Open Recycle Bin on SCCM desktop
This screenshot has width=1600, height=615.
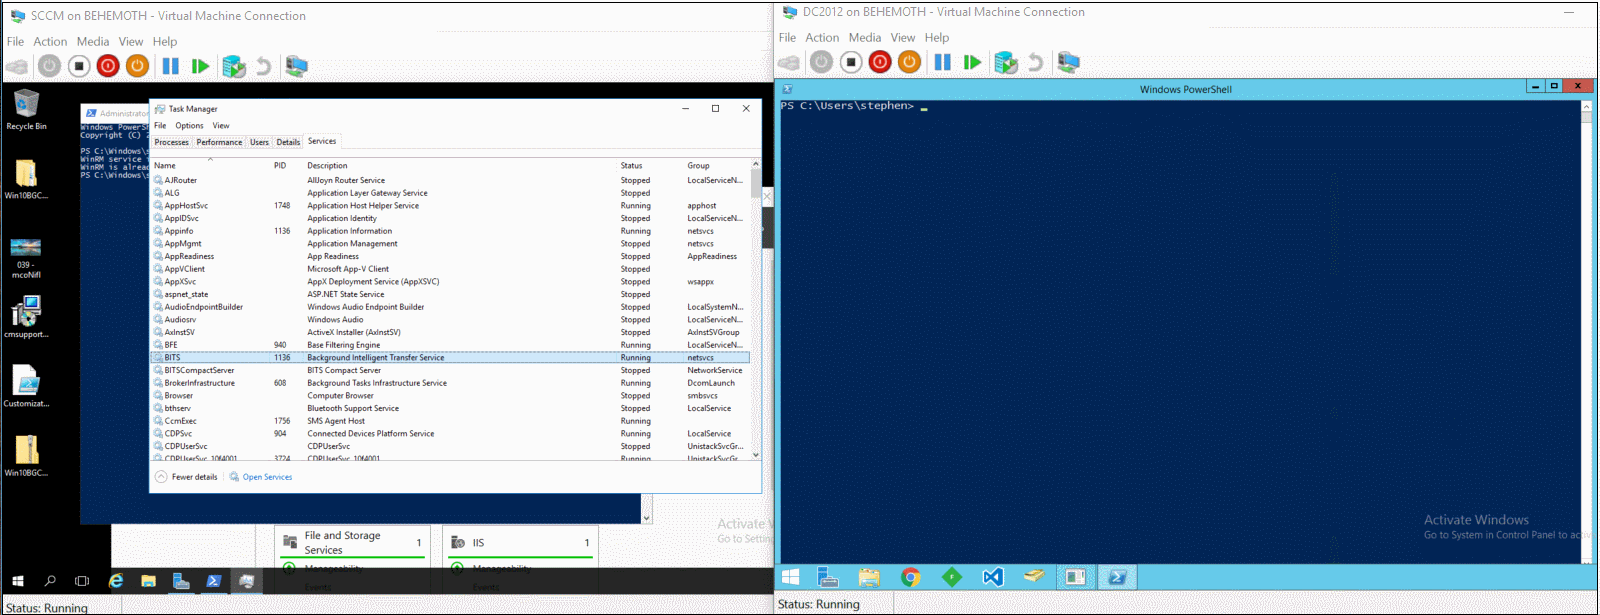point(26,110)
